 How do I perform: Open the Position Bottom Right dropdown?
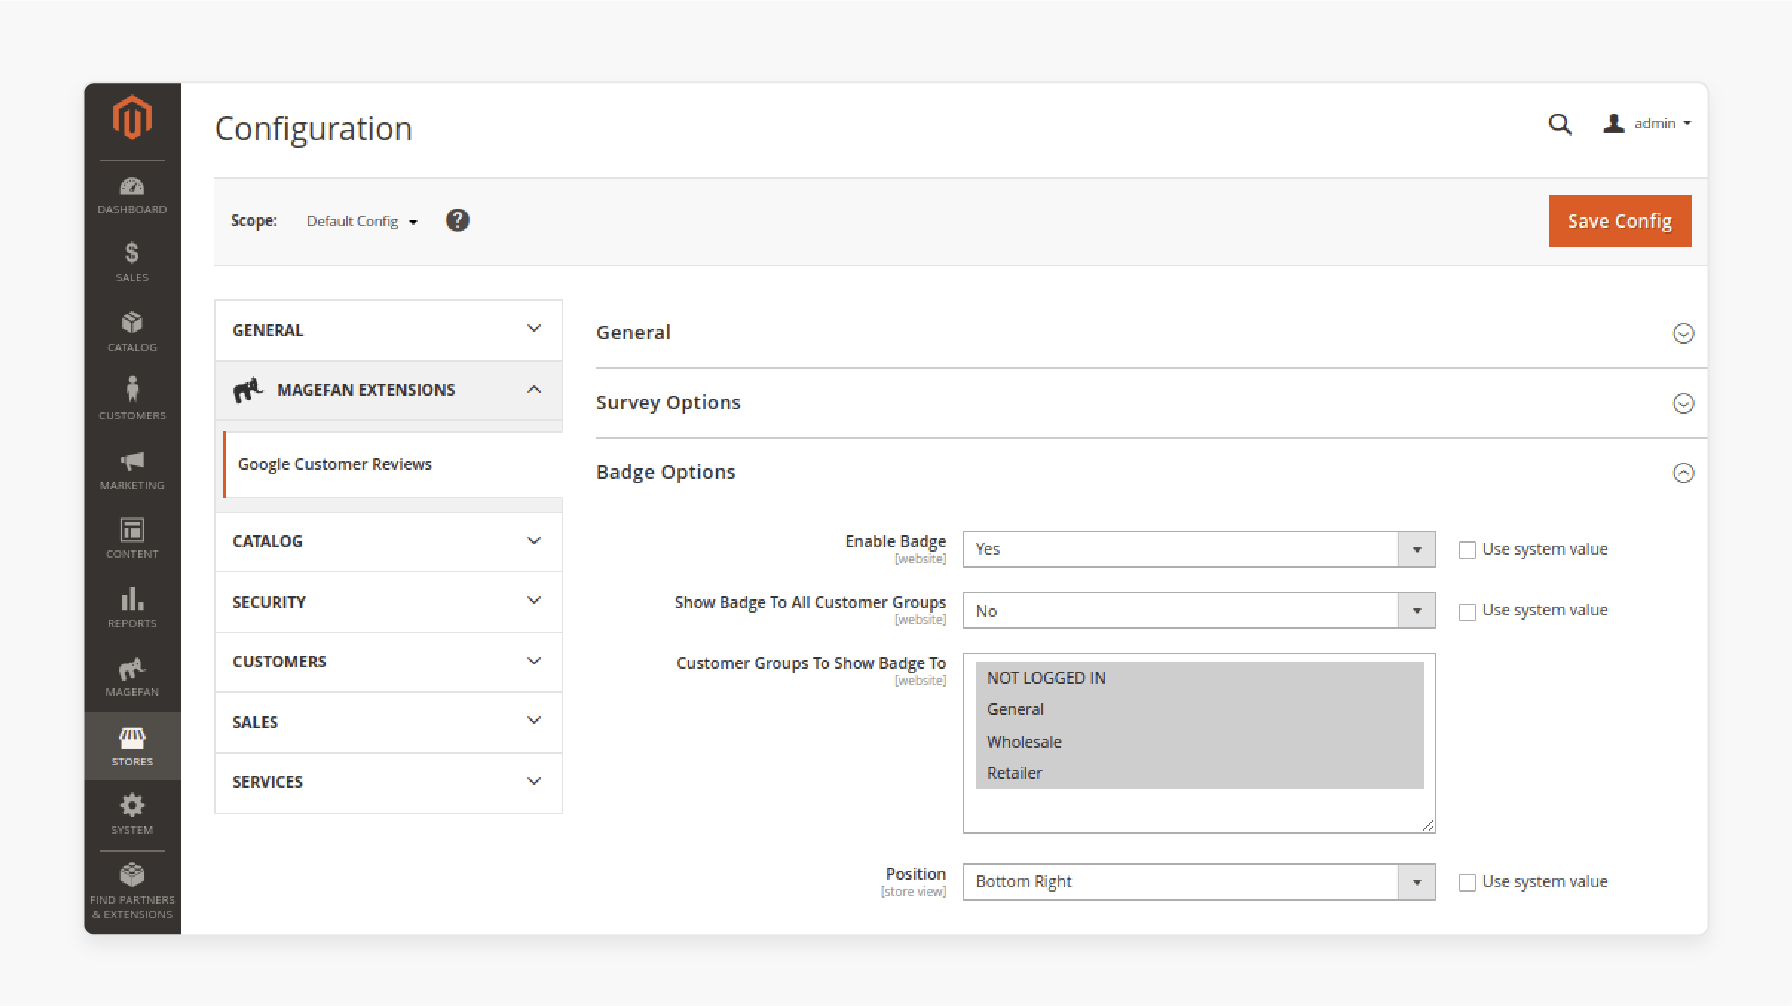1199,881
